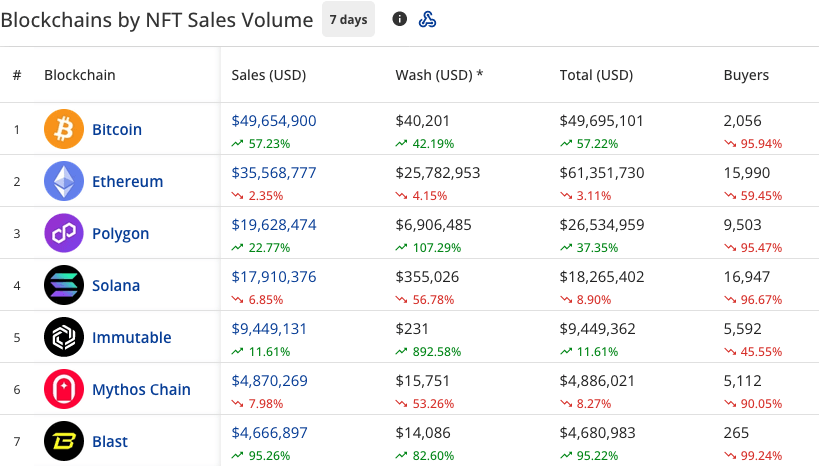819x466 pixels.
Task: Click the red Mythos Chain icon
Action: 64,389
